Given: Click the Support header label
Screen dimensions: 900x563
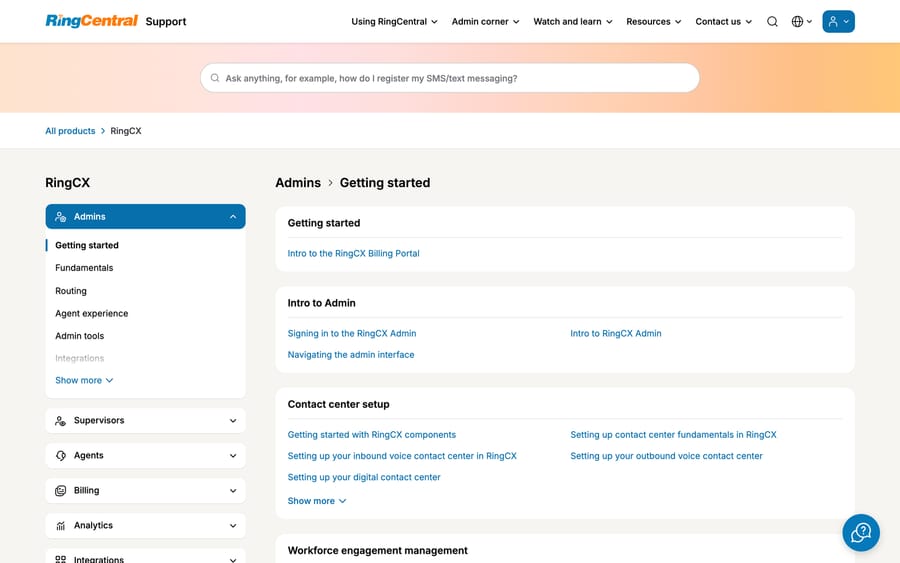Looking at the screenshot, I should pyautogui.click(x=166, y=21).
